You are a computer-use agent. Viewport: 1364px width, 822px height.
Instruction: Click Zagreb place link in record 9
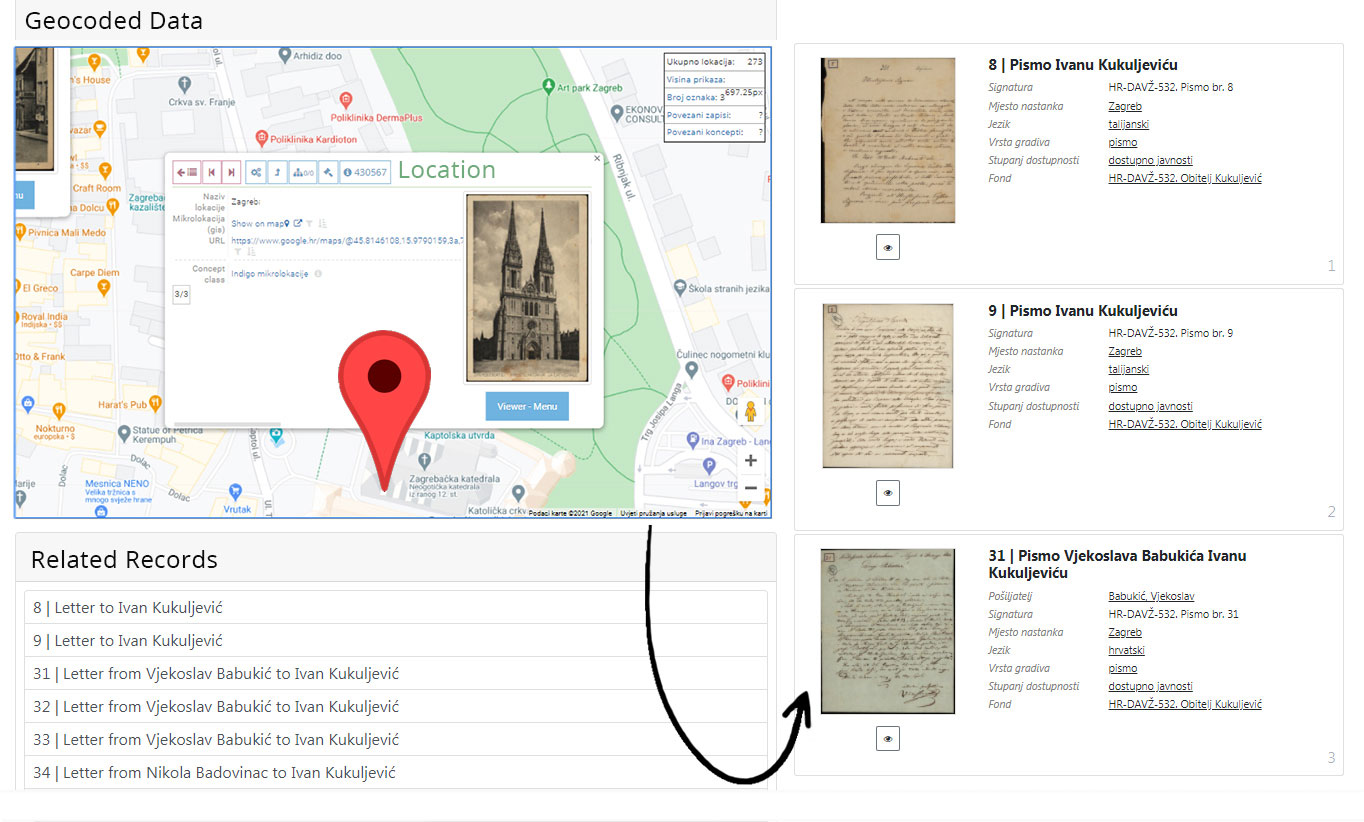pos(1125,351)
